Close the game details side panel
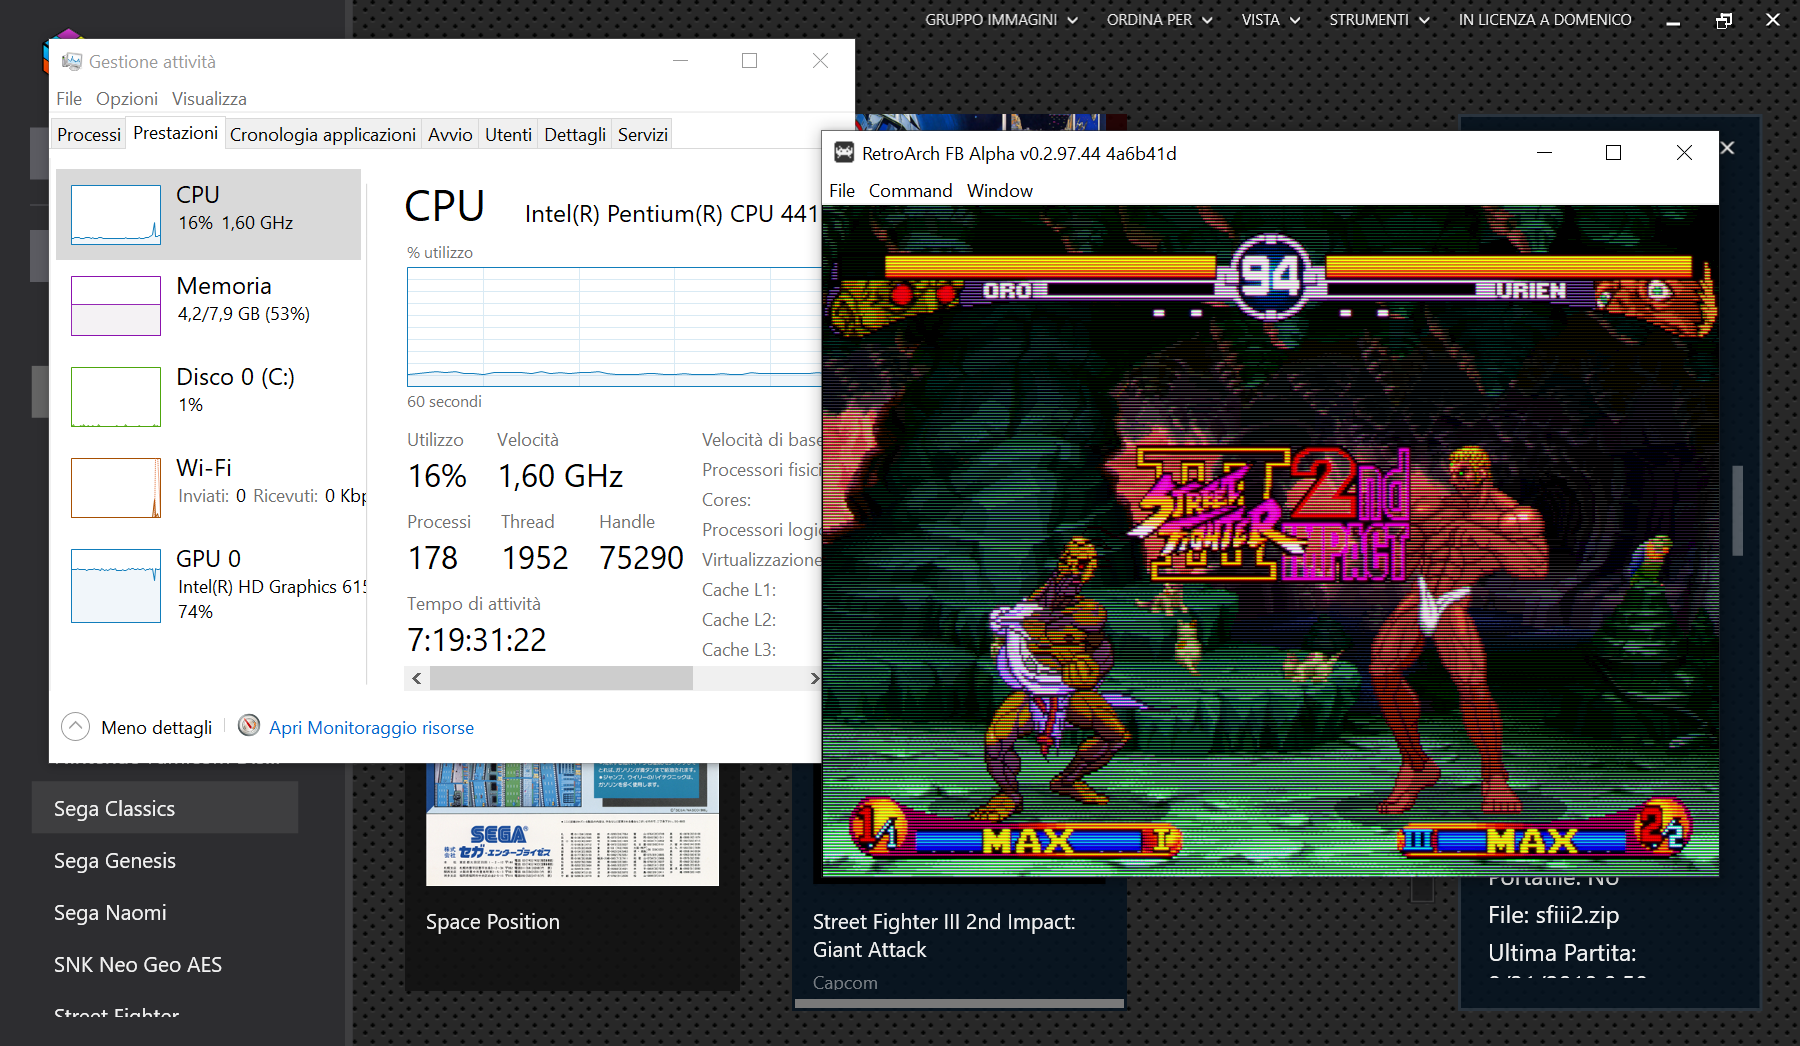Screen dimensions: 1800x1046 tap(1728, 148)
